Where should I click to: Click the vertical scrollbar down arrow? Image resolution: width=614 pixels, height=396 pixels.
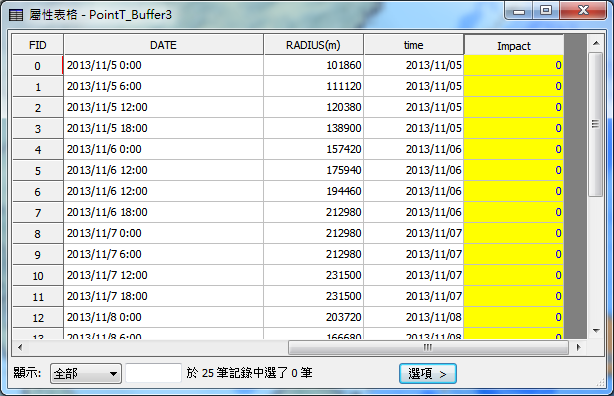[x=596, y=331]
